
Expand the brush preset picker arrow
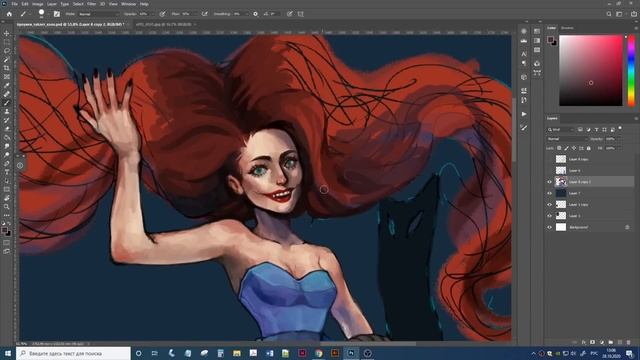(48, 14)
